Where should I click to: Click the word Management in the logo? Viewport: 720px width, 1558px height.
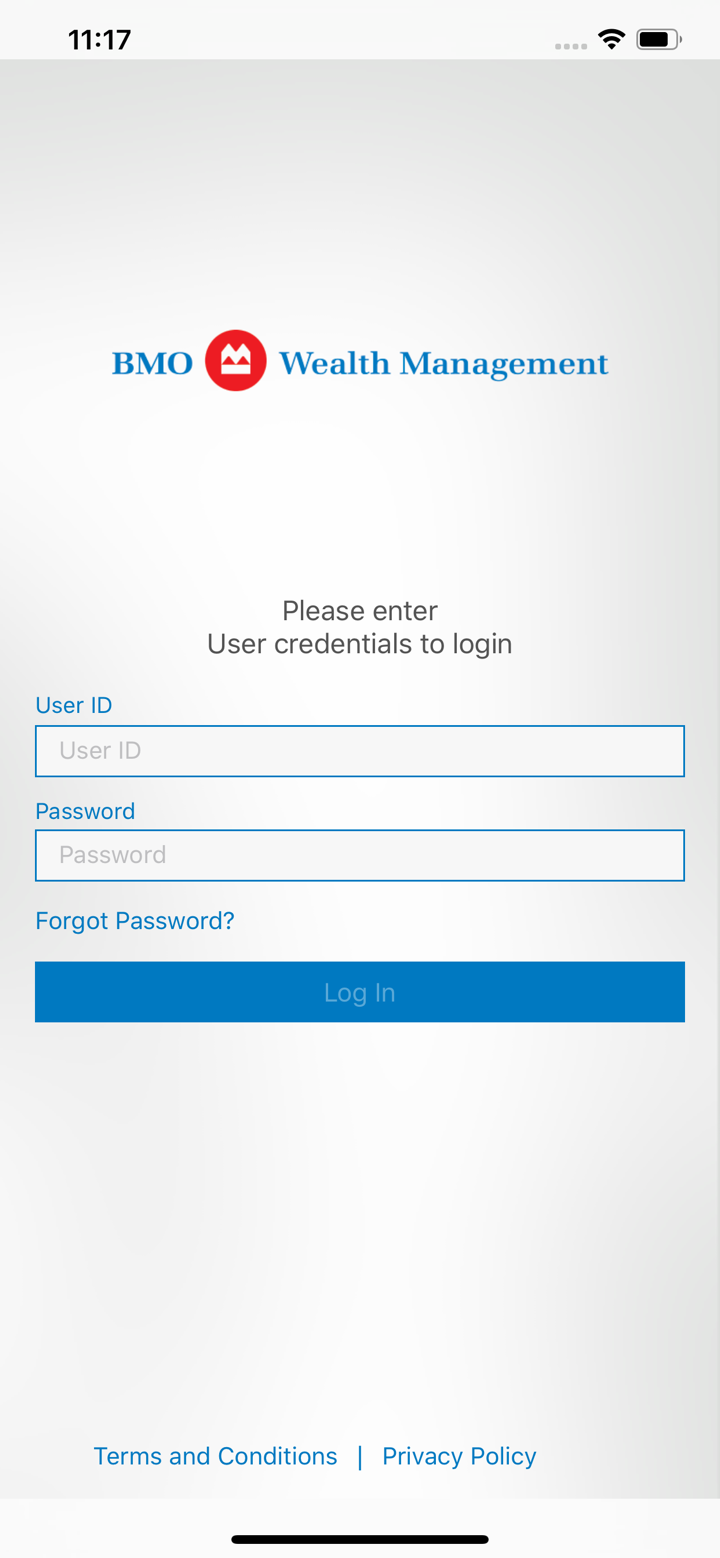click(x=504, y=365)
